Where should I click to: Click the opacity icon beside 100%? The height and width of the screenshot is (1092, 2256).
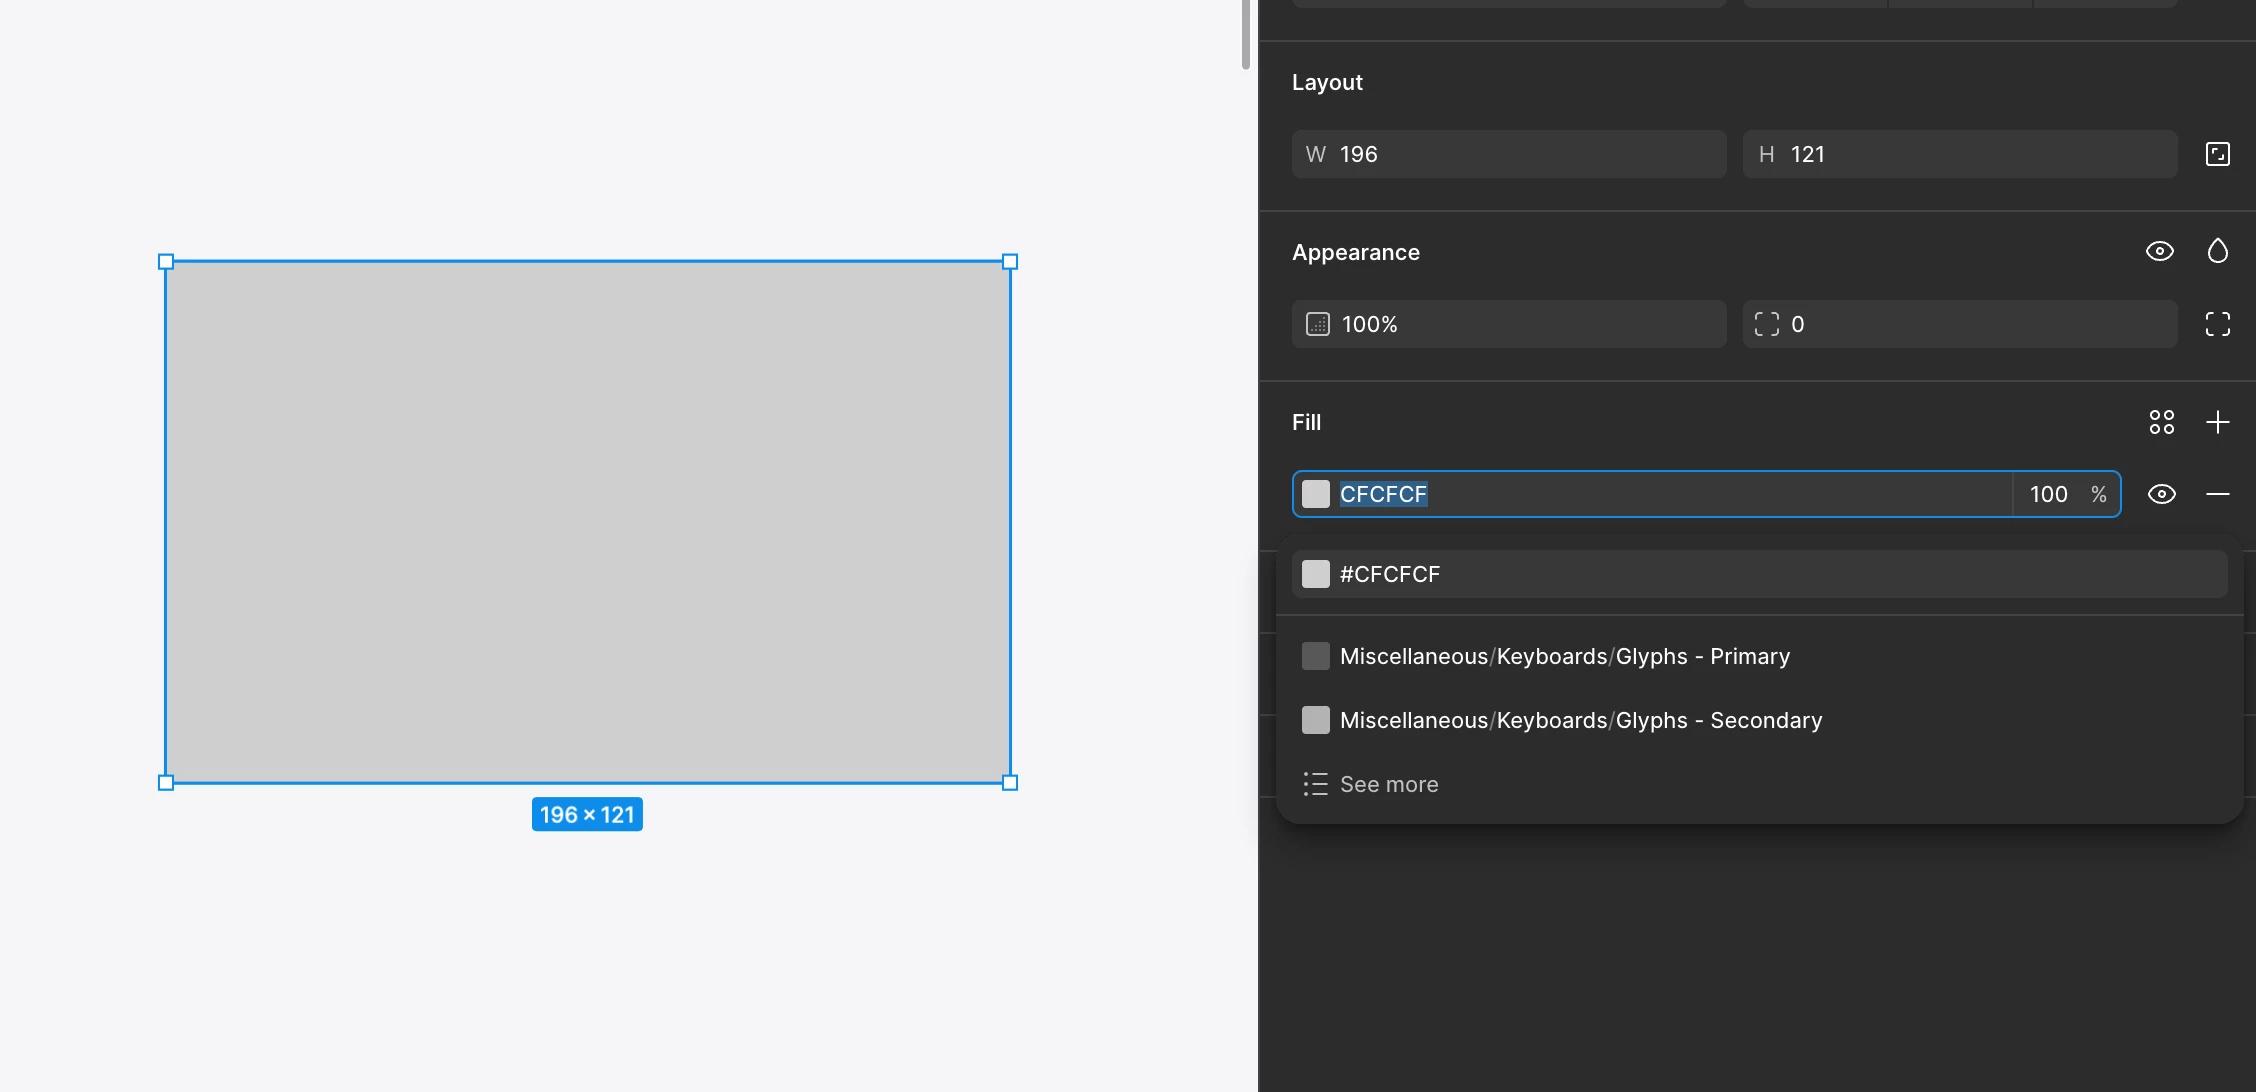click(1317, 324)
